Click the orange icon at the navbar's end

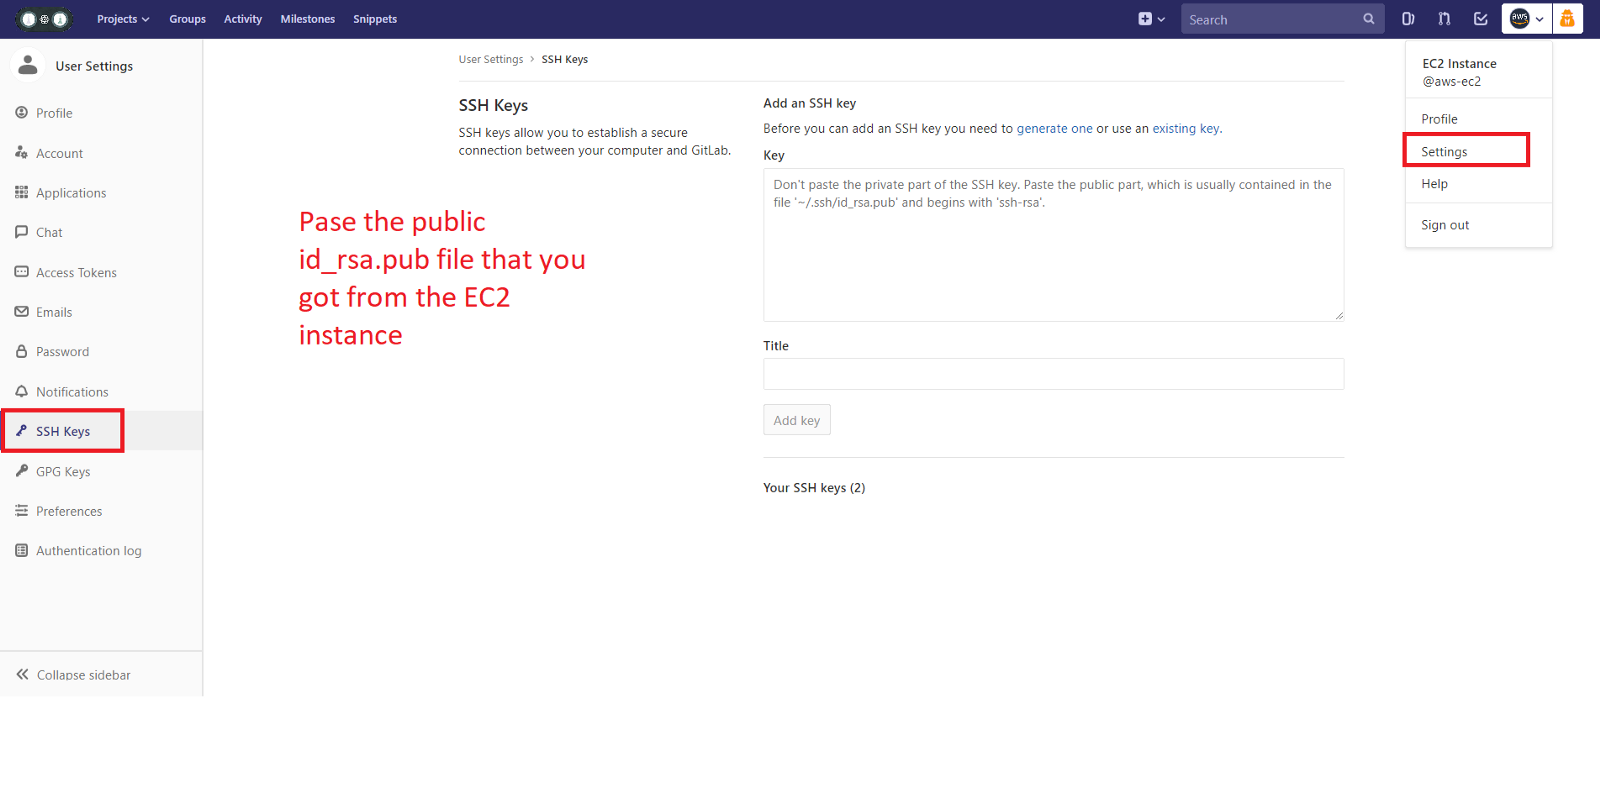point(1567,19)
